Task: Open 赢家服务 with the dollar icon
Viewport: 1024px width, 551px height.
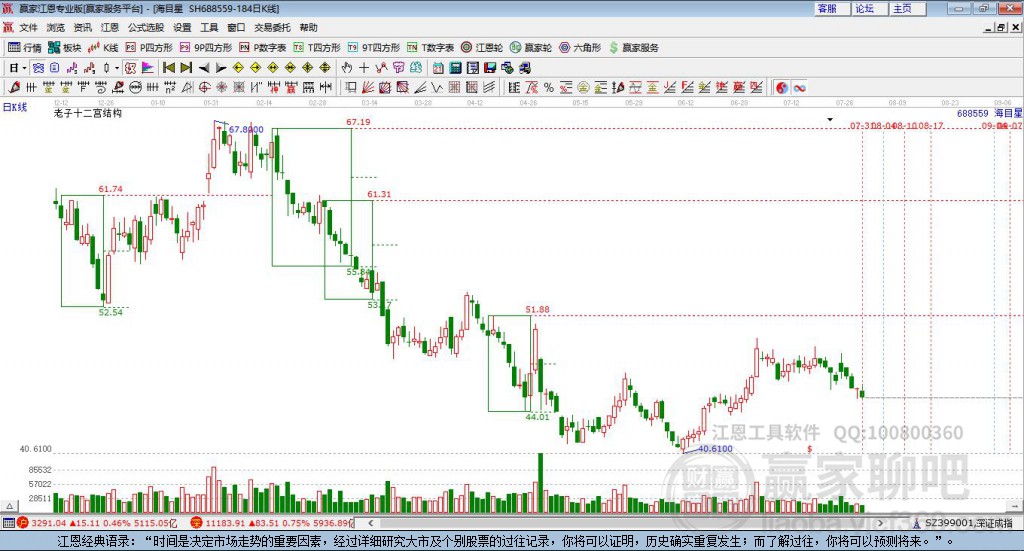Action: 633,48
